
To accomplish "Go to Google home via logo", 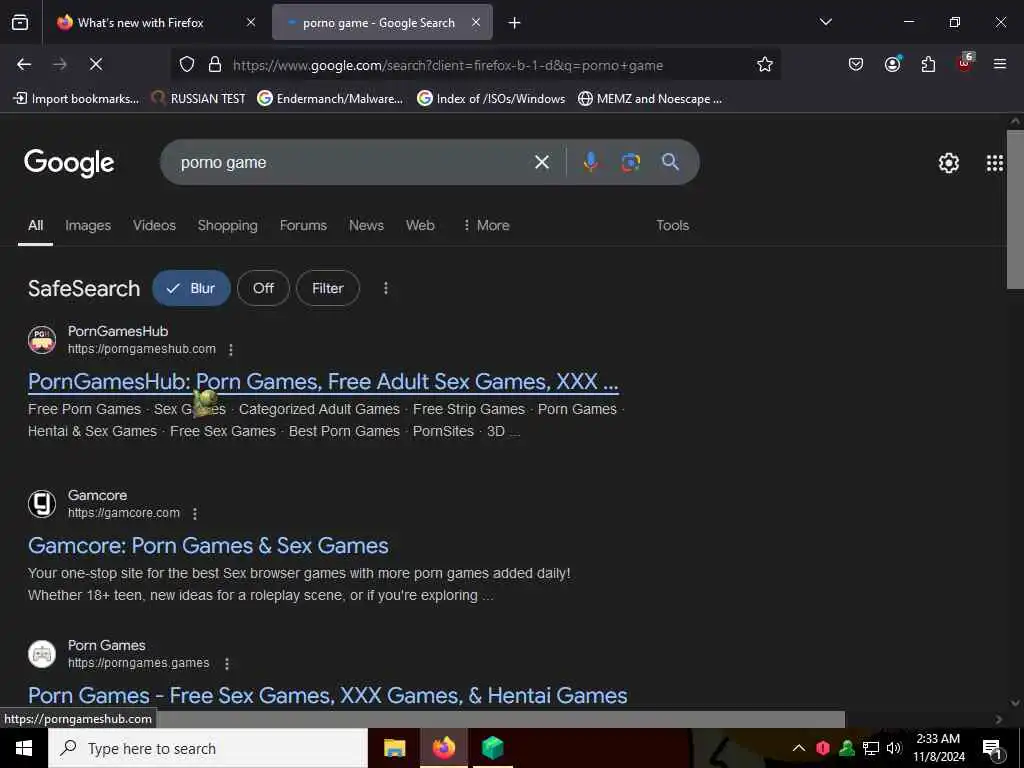I will pos(69,163).
